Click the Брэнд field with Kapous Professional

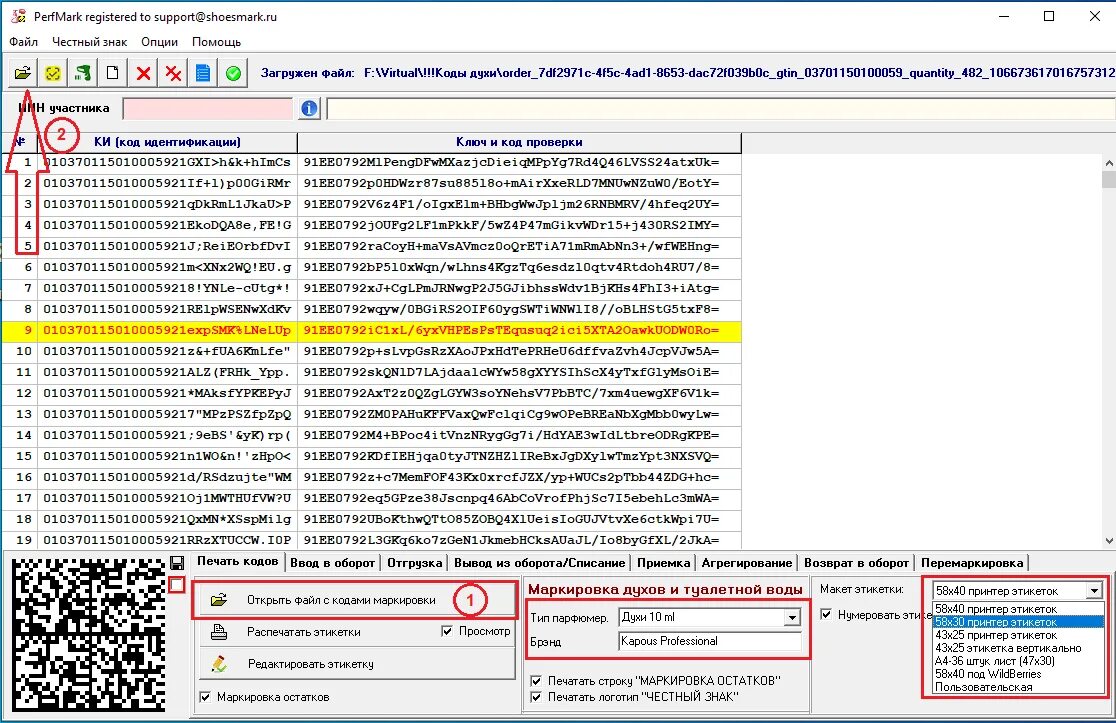710,641
